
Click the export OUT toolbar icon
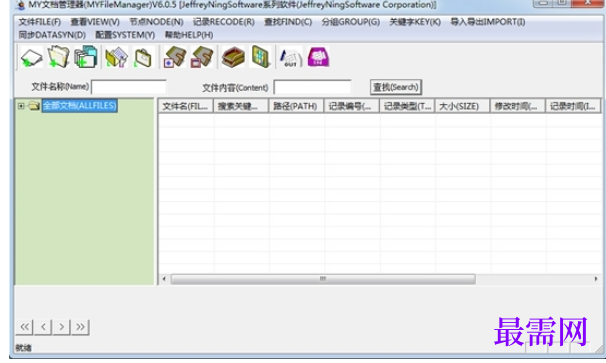[x=291, y=57]
